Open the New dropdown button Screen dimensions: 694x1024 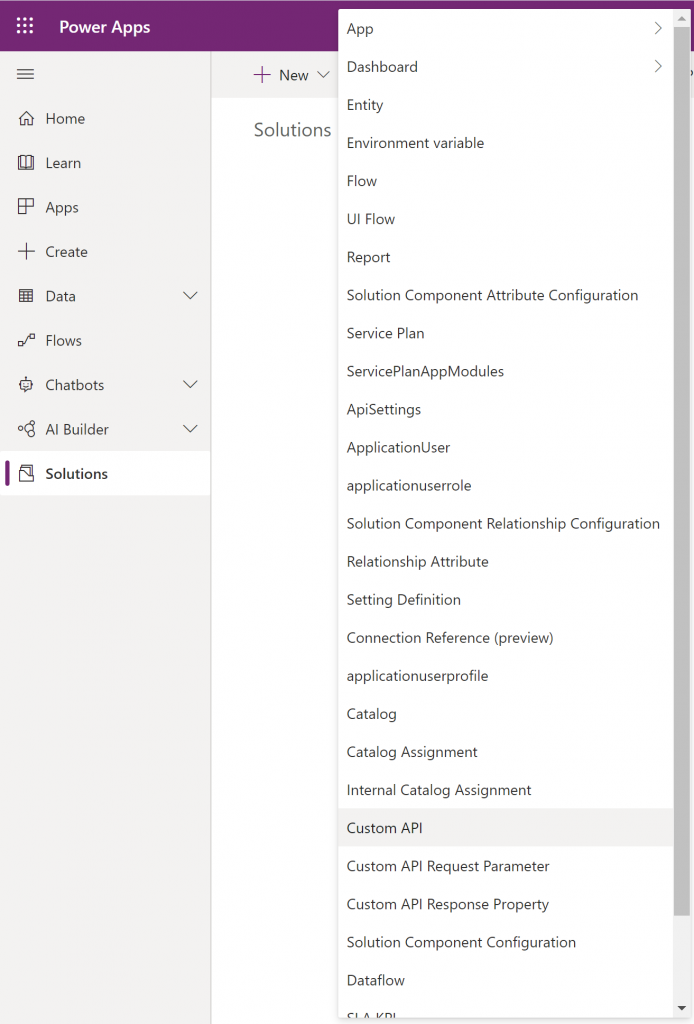click(x=291, y=75)
